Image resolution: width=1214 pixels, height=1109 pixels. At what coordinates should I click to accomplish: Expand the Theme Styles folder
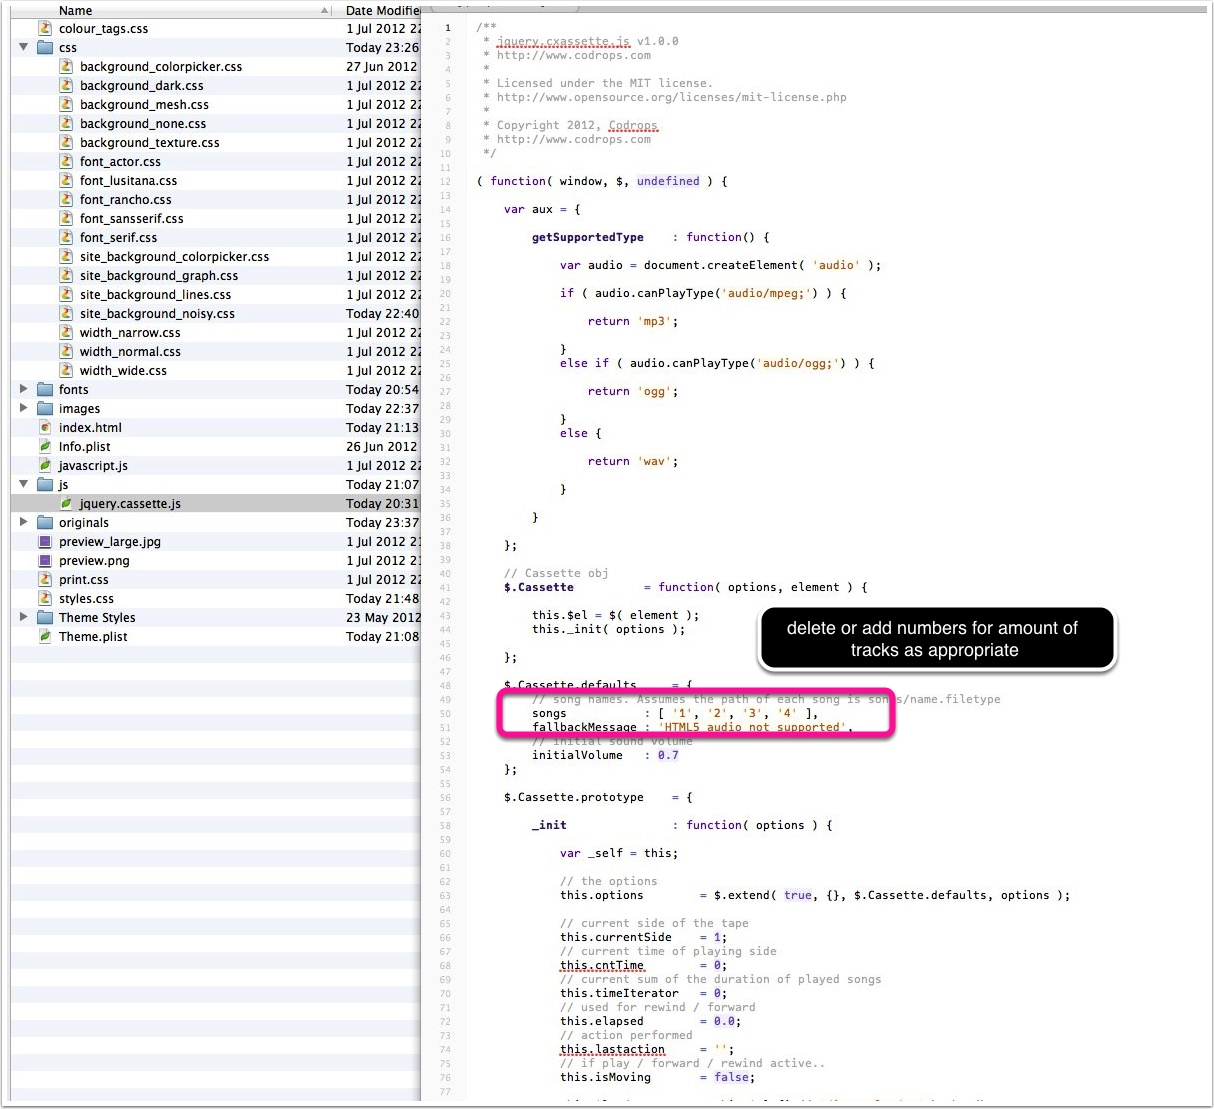point(24,618)
